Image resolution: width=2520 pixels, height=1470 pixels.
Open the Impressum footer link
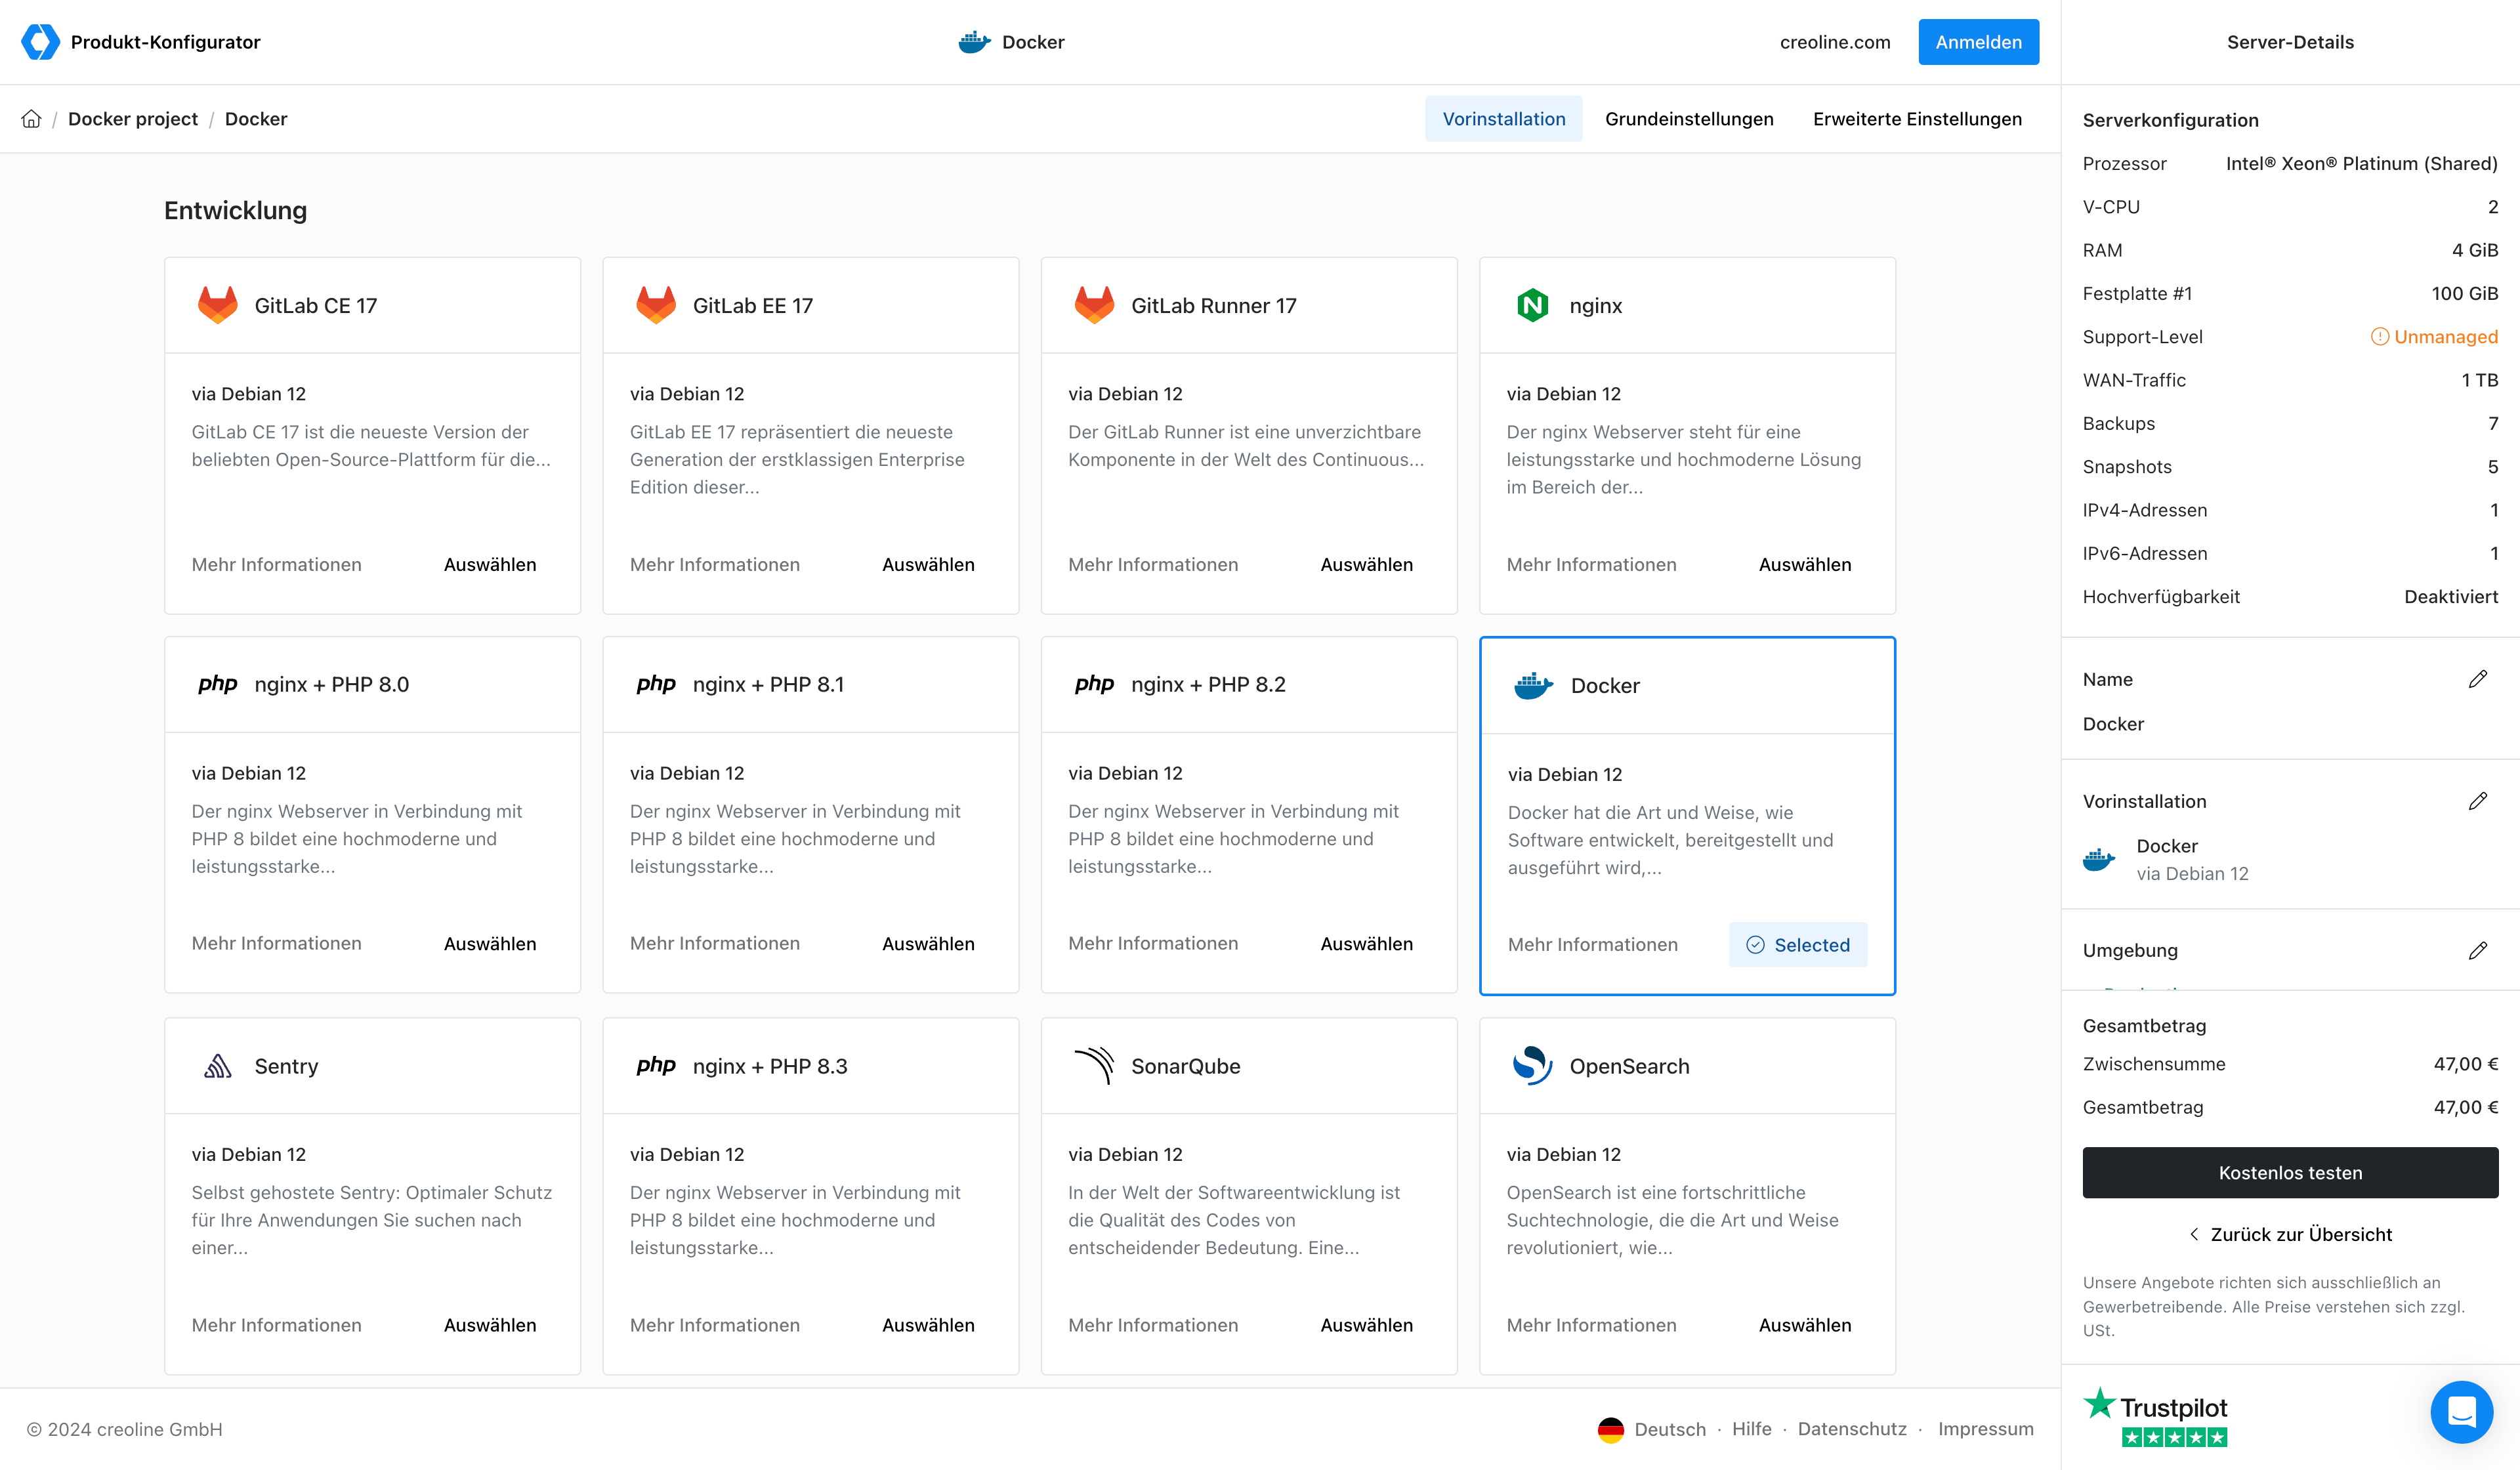(1986, 1430)
